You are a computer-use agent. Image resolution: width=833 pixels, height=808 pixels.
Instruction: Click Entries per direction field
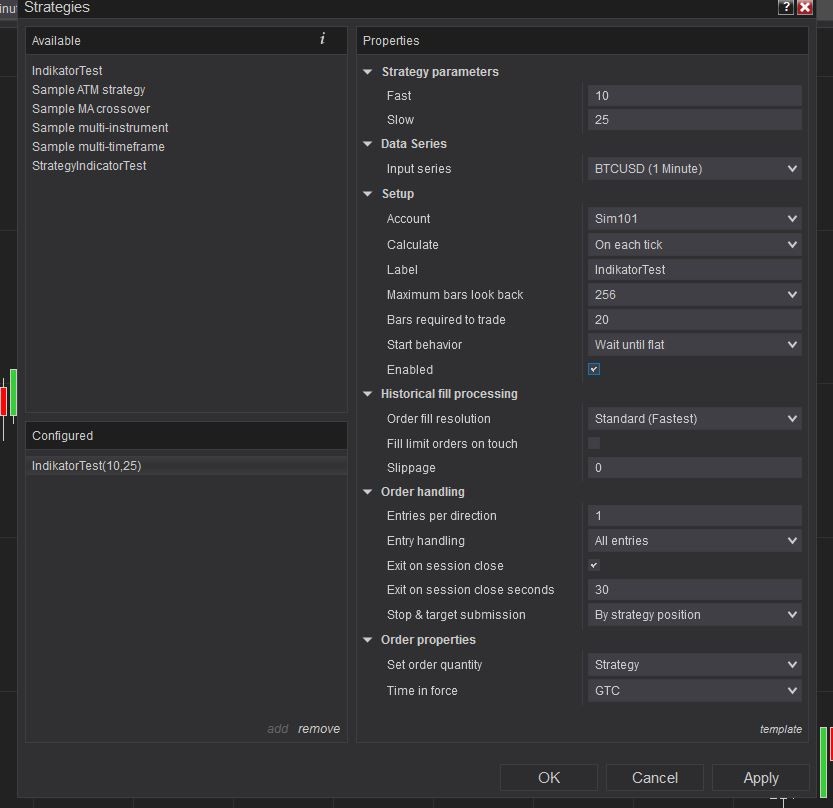[694, 516]
